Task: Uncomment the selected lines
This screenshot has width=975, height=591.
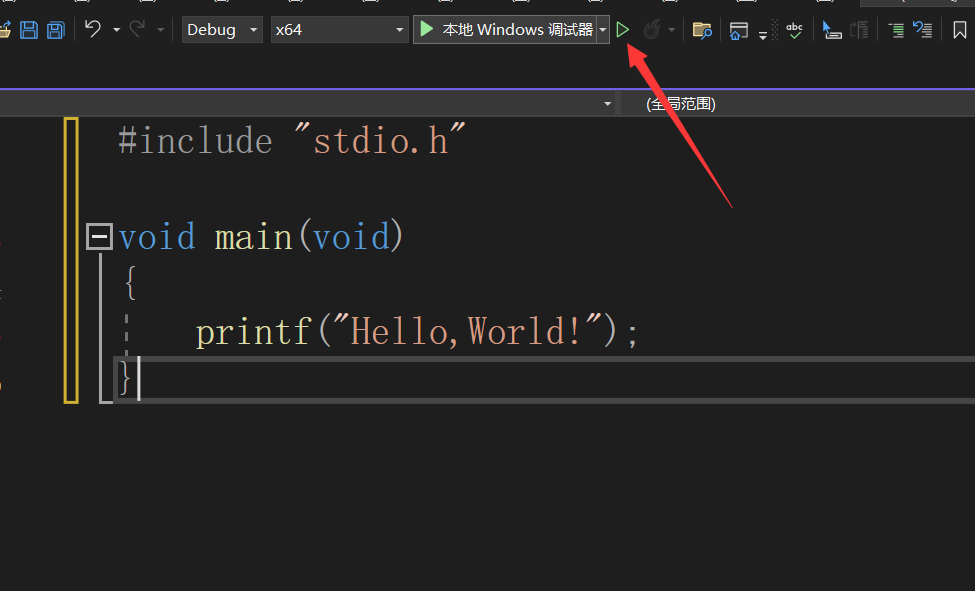Action: pos(923,30)
